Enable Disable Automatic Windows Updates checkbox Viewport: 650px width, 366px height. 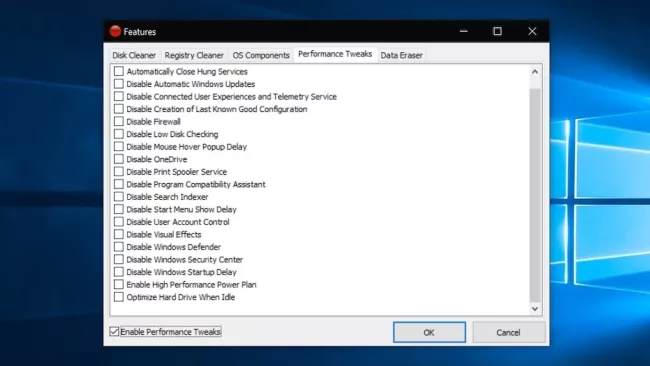pyautogui.click(x=119, y=84)
